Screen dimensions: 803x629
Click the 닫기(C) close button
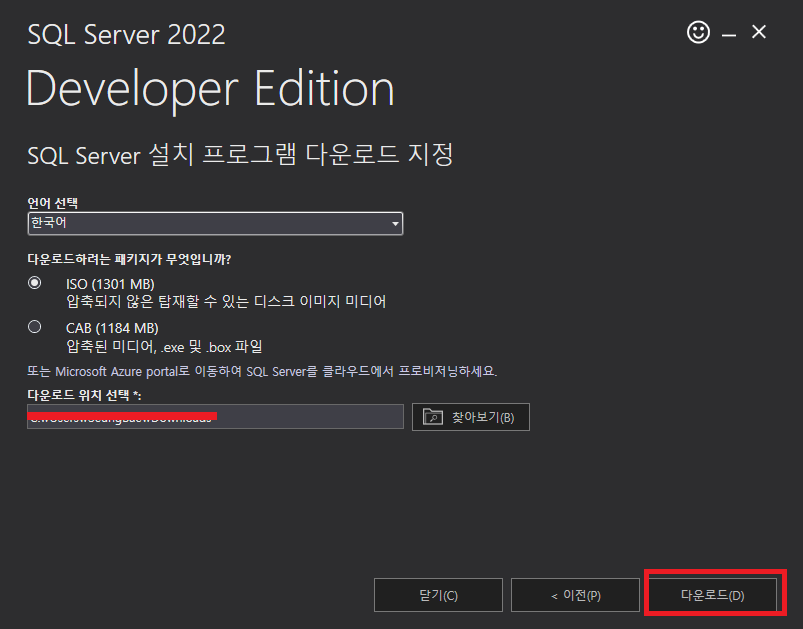[x=438, y=595]
